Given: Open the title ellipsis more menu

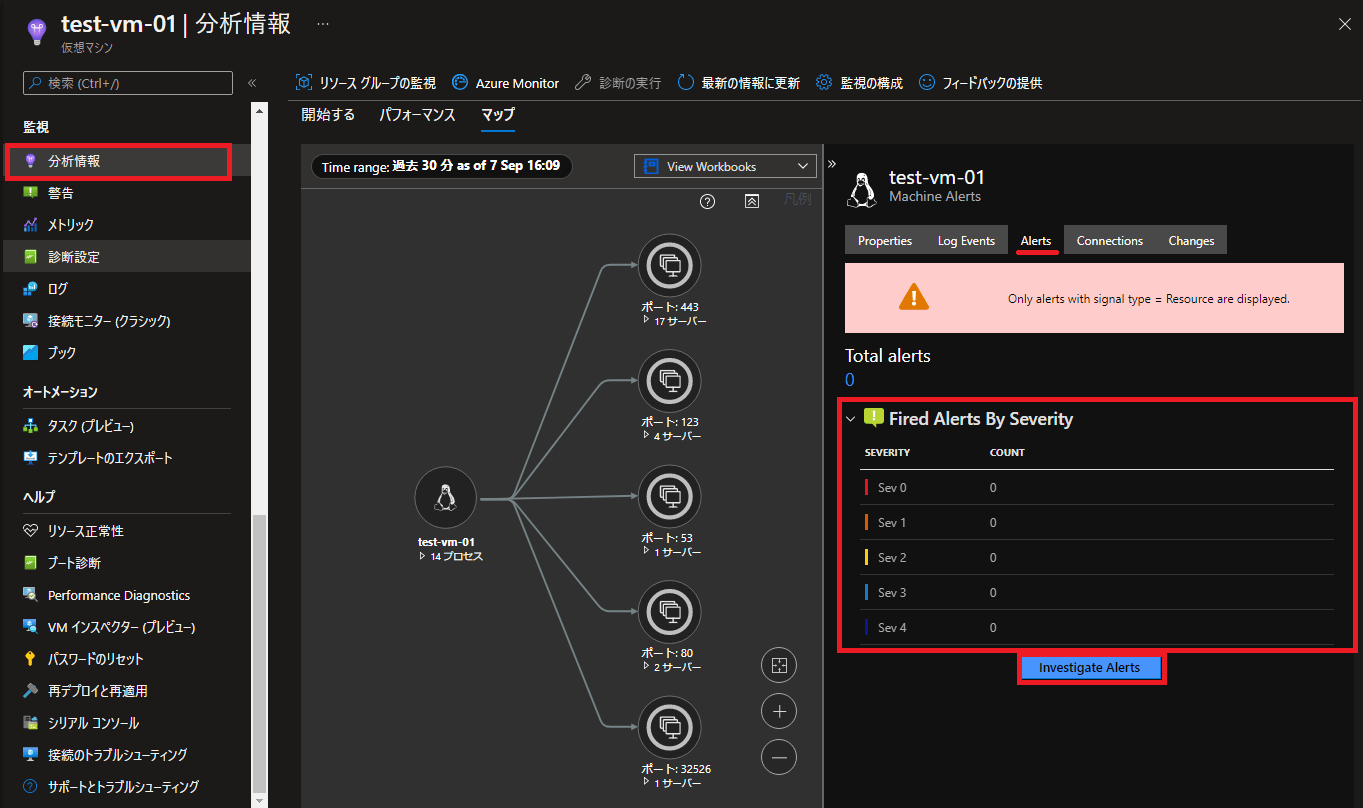Looking at the screenshot, I should tap(323, 23).
